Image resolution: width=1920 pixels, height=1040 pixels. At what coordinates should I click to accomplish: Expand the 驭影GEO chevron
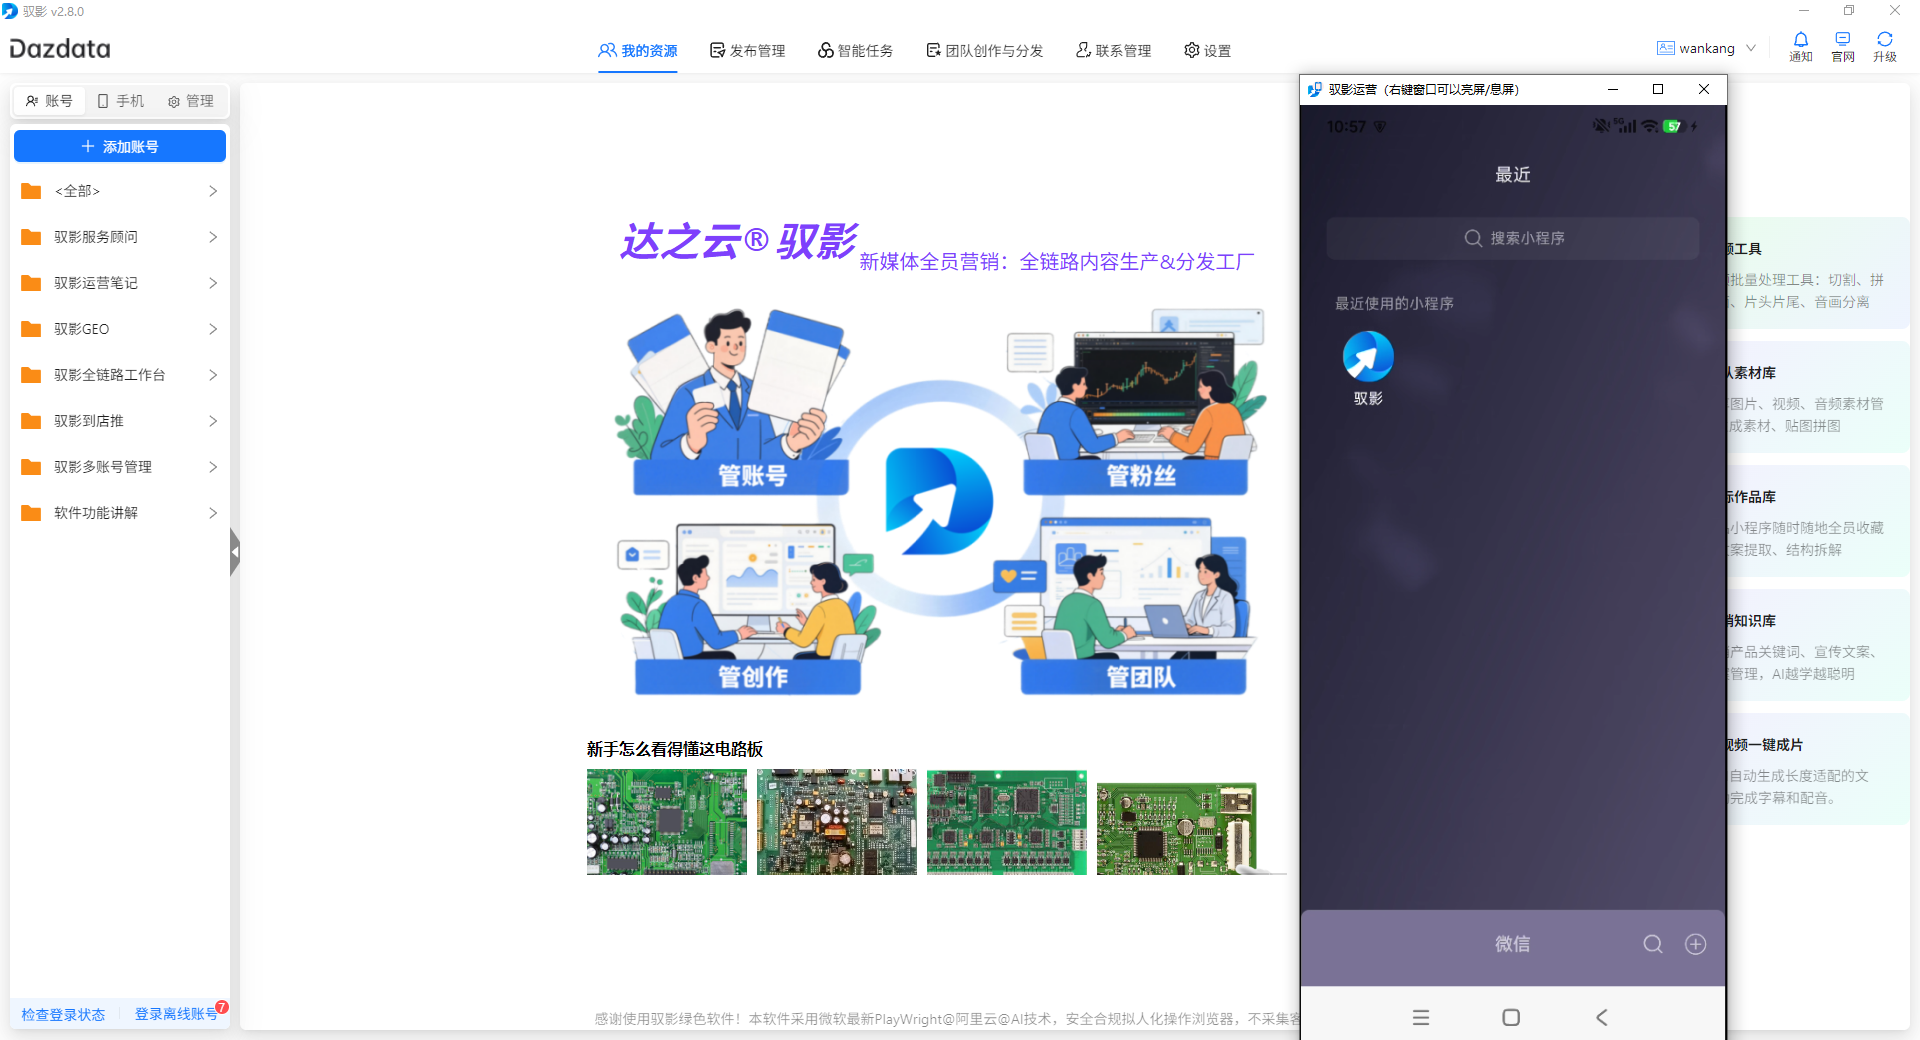[213, 329]
